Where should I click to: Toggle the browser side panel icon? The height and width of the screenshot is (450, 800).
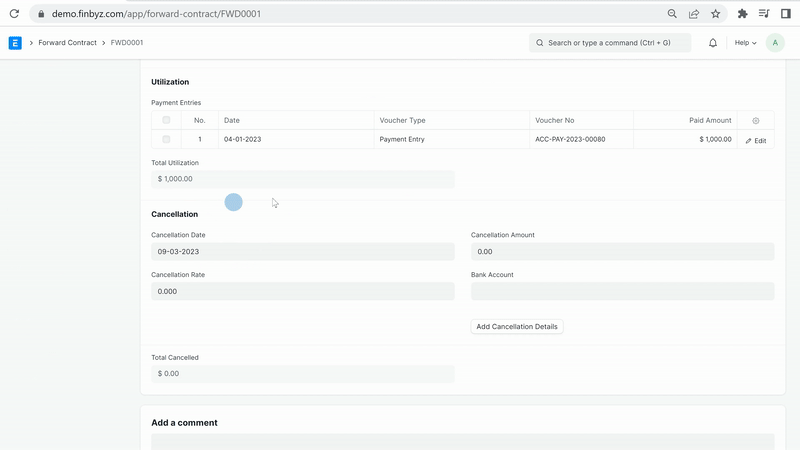pyautogui.click(x=786, y=14)
